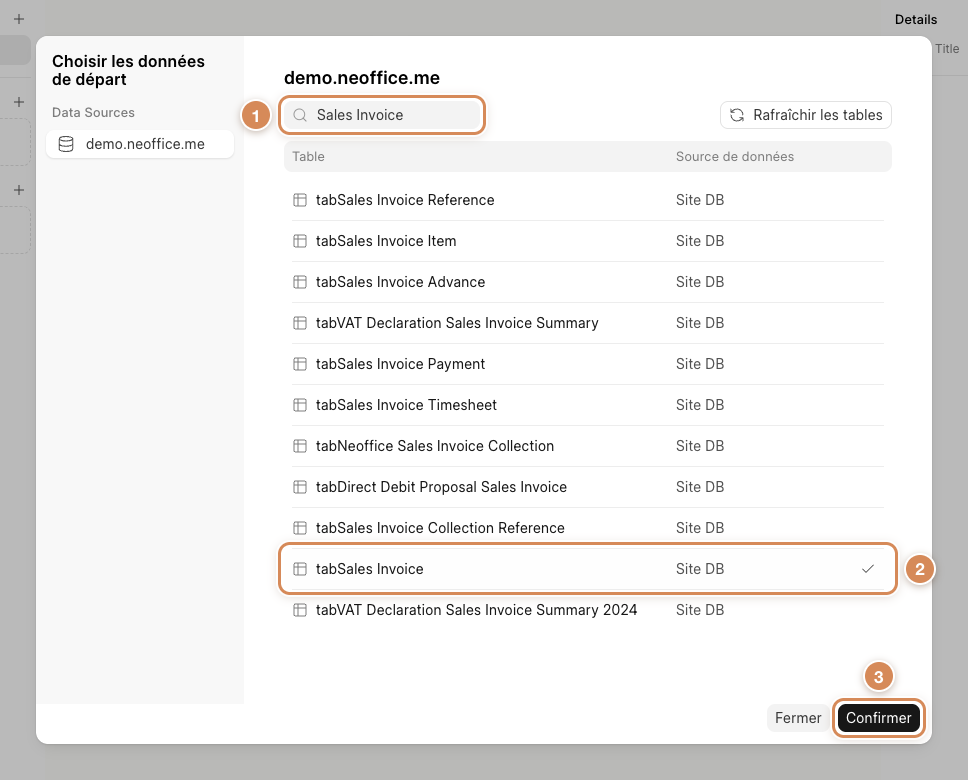
Task: Click the plus icon left of the Details header
Action: (x=19, y=19)
